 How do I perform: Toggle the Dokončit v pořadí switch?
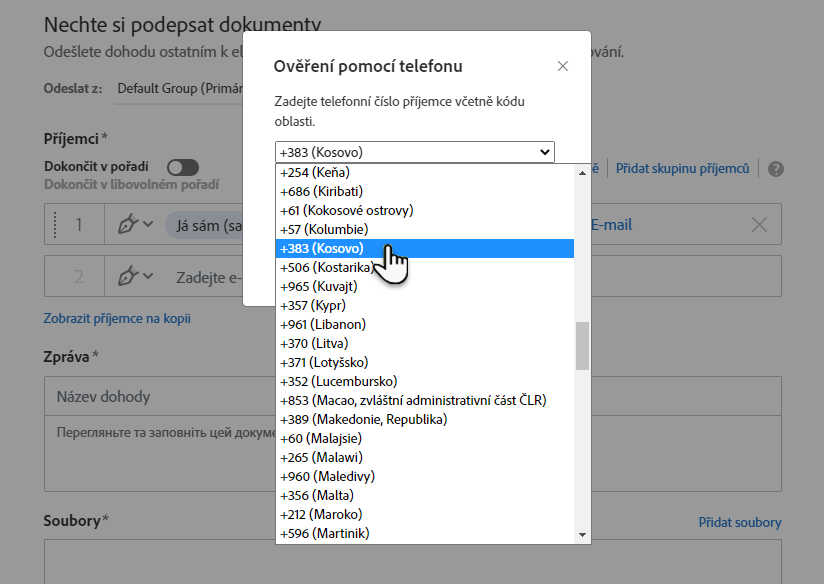click(183, 167)
